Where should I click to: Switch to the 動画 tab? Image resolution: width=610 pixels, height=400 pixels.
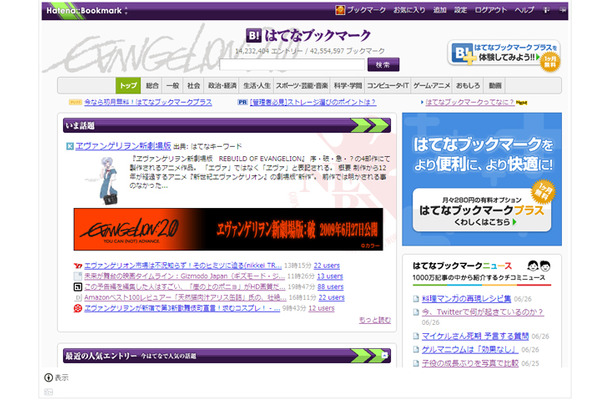[495, 86]
